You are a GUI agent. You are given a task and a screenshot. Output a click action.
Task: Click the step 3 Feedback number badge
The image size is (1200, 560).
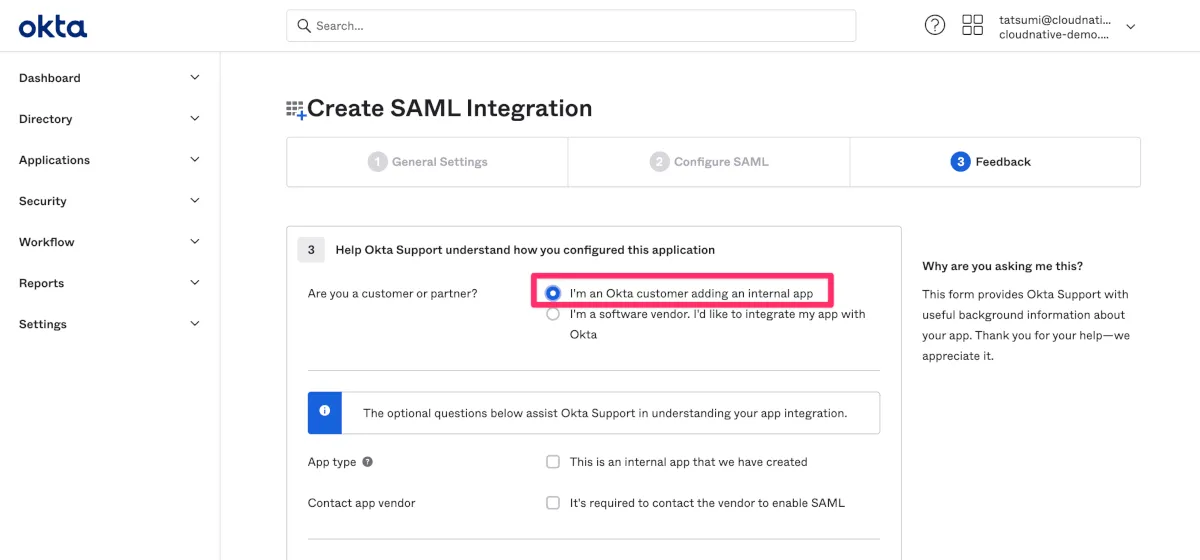(x=960, y=162)
